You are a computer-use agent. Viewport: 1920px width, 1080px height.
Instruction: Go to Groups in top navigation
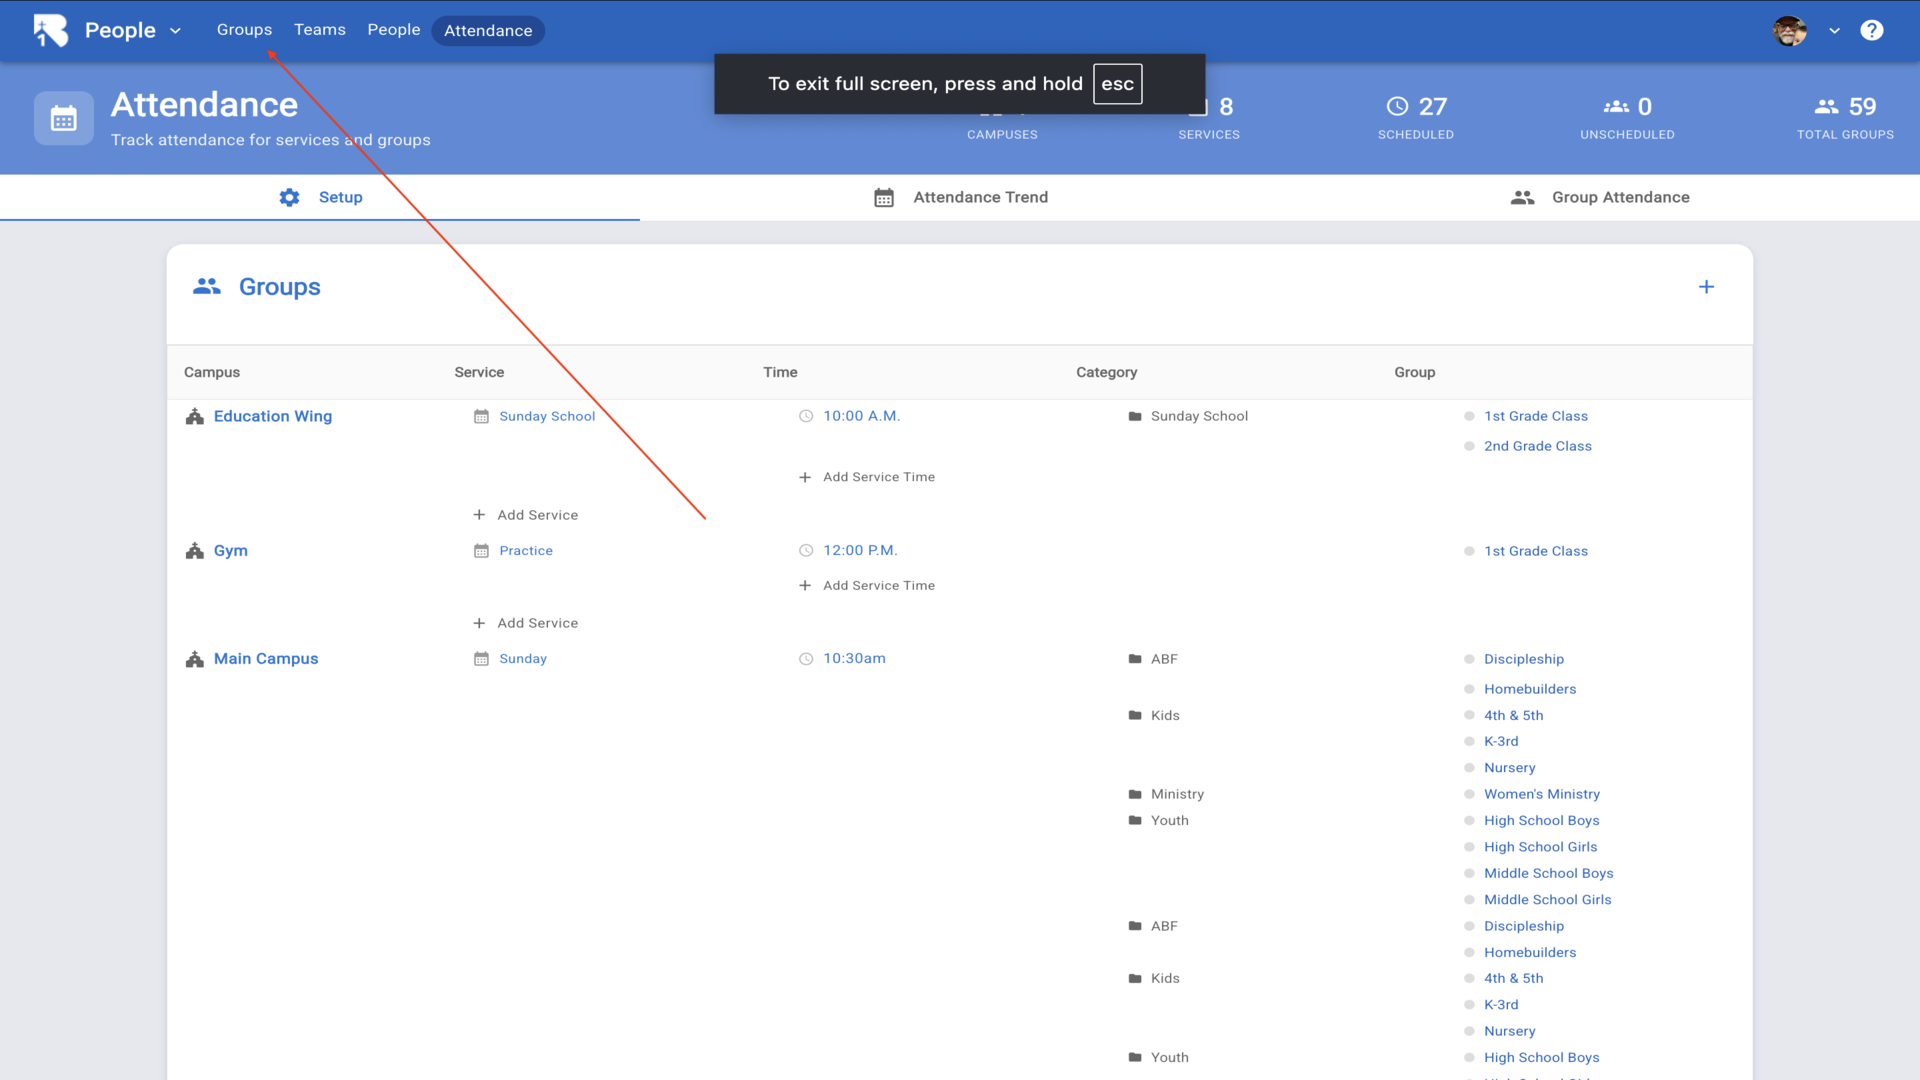[x=244, y=30]
